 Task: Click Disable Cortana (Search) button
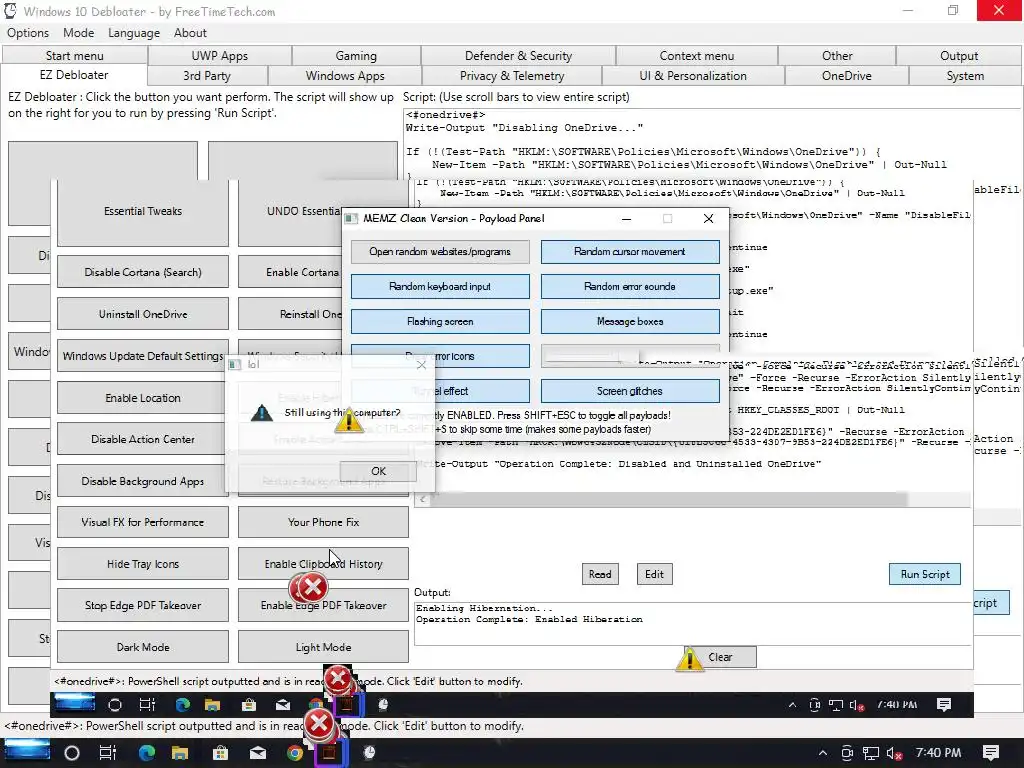pos(143,272)
